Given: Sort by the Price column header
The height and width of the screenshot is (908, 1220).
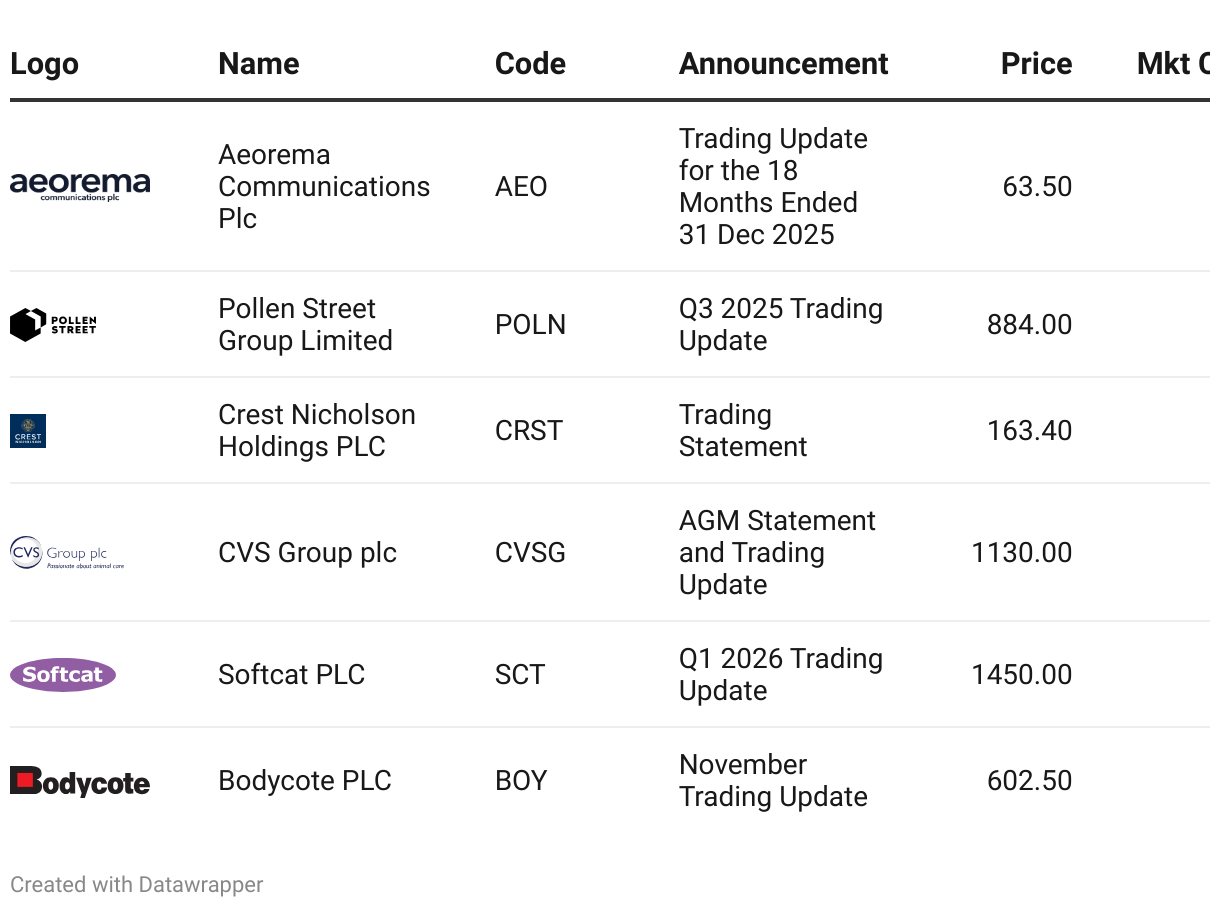Looking at the screenshot, I should point(1036,64).
